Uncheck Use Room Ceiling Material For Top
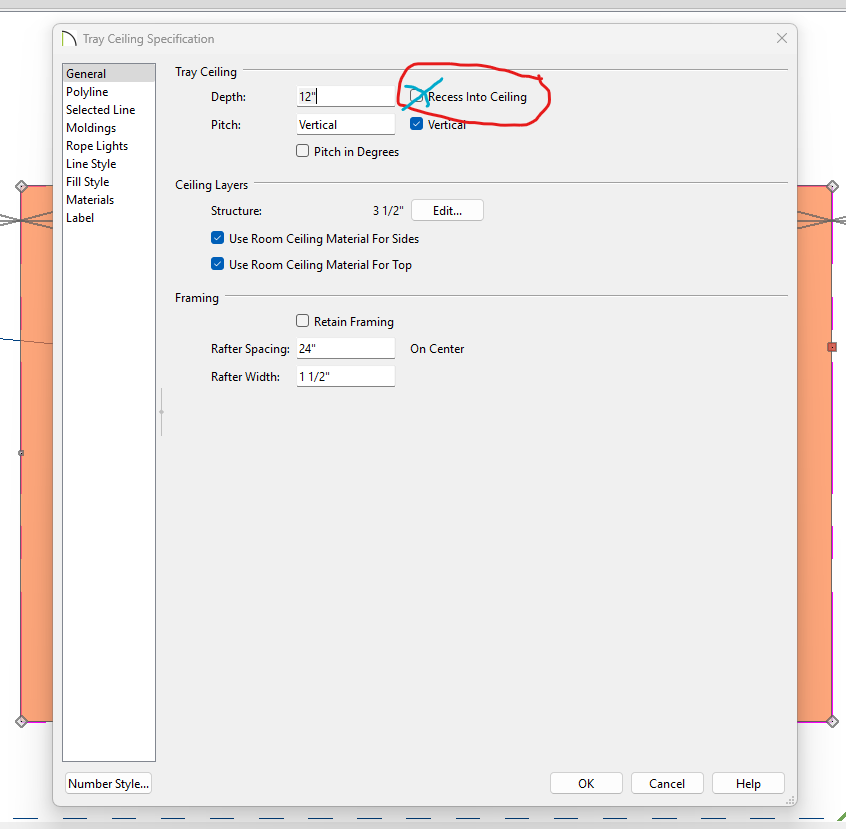Screen dimensions: 846x829 pos(217,264)
